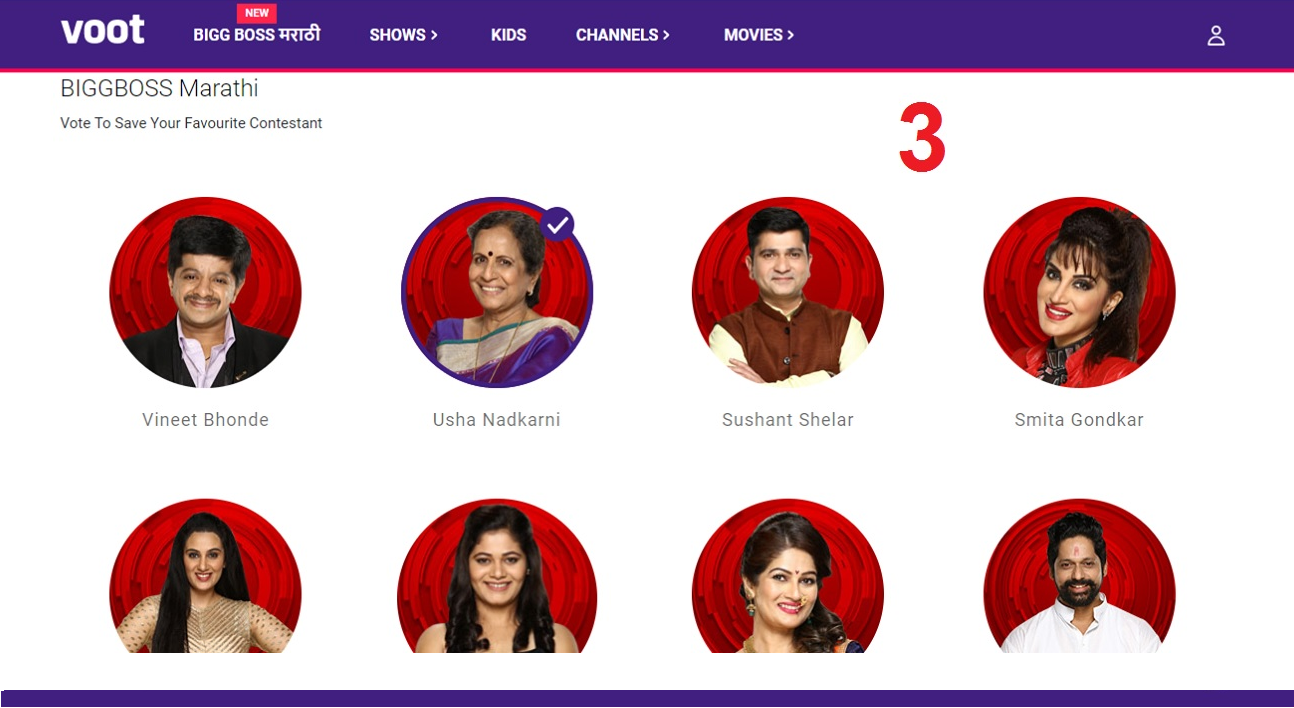The image size is (1294, 708).
Task: Select contestant Sushant Shelar's photo
Action: point(788,292)
